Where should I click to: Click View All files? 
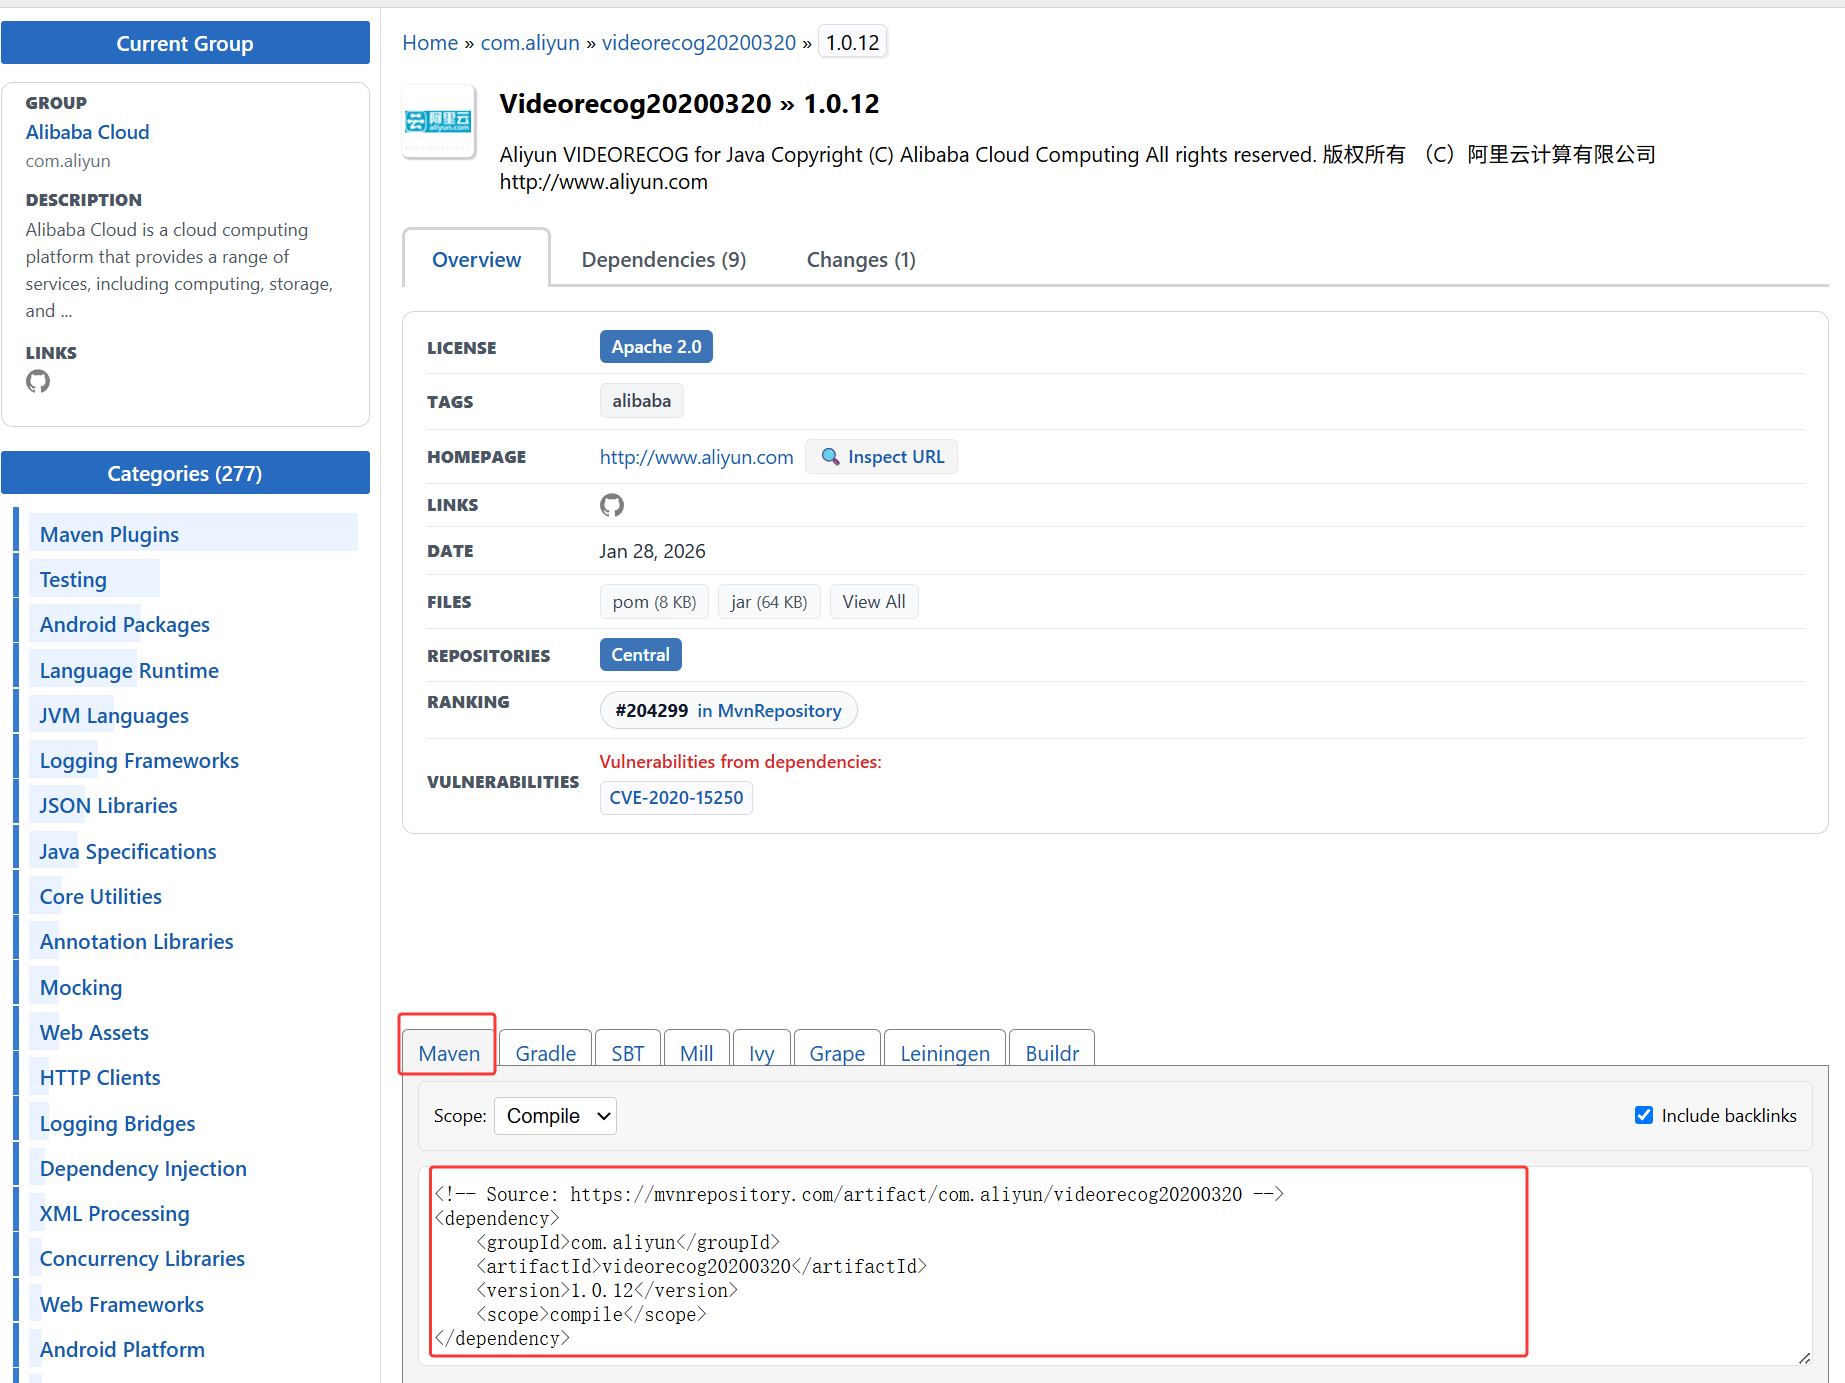[874, 602]
